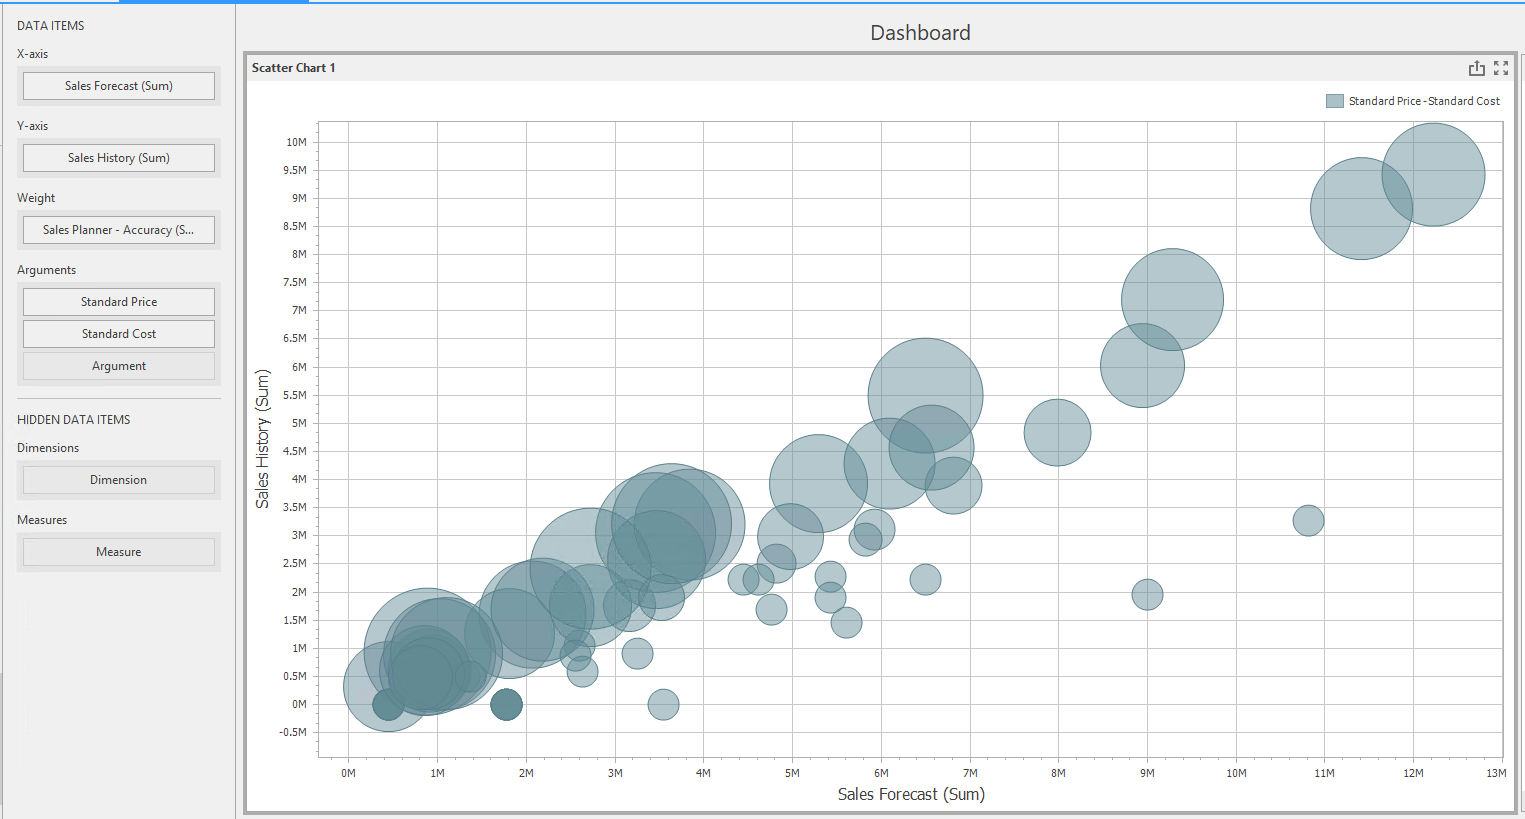Screen dimensions: 1525x819
Task: Click the small bubble near 9M forecast, 2M history
Action: pyautogui.click(x=1147, y=595)
